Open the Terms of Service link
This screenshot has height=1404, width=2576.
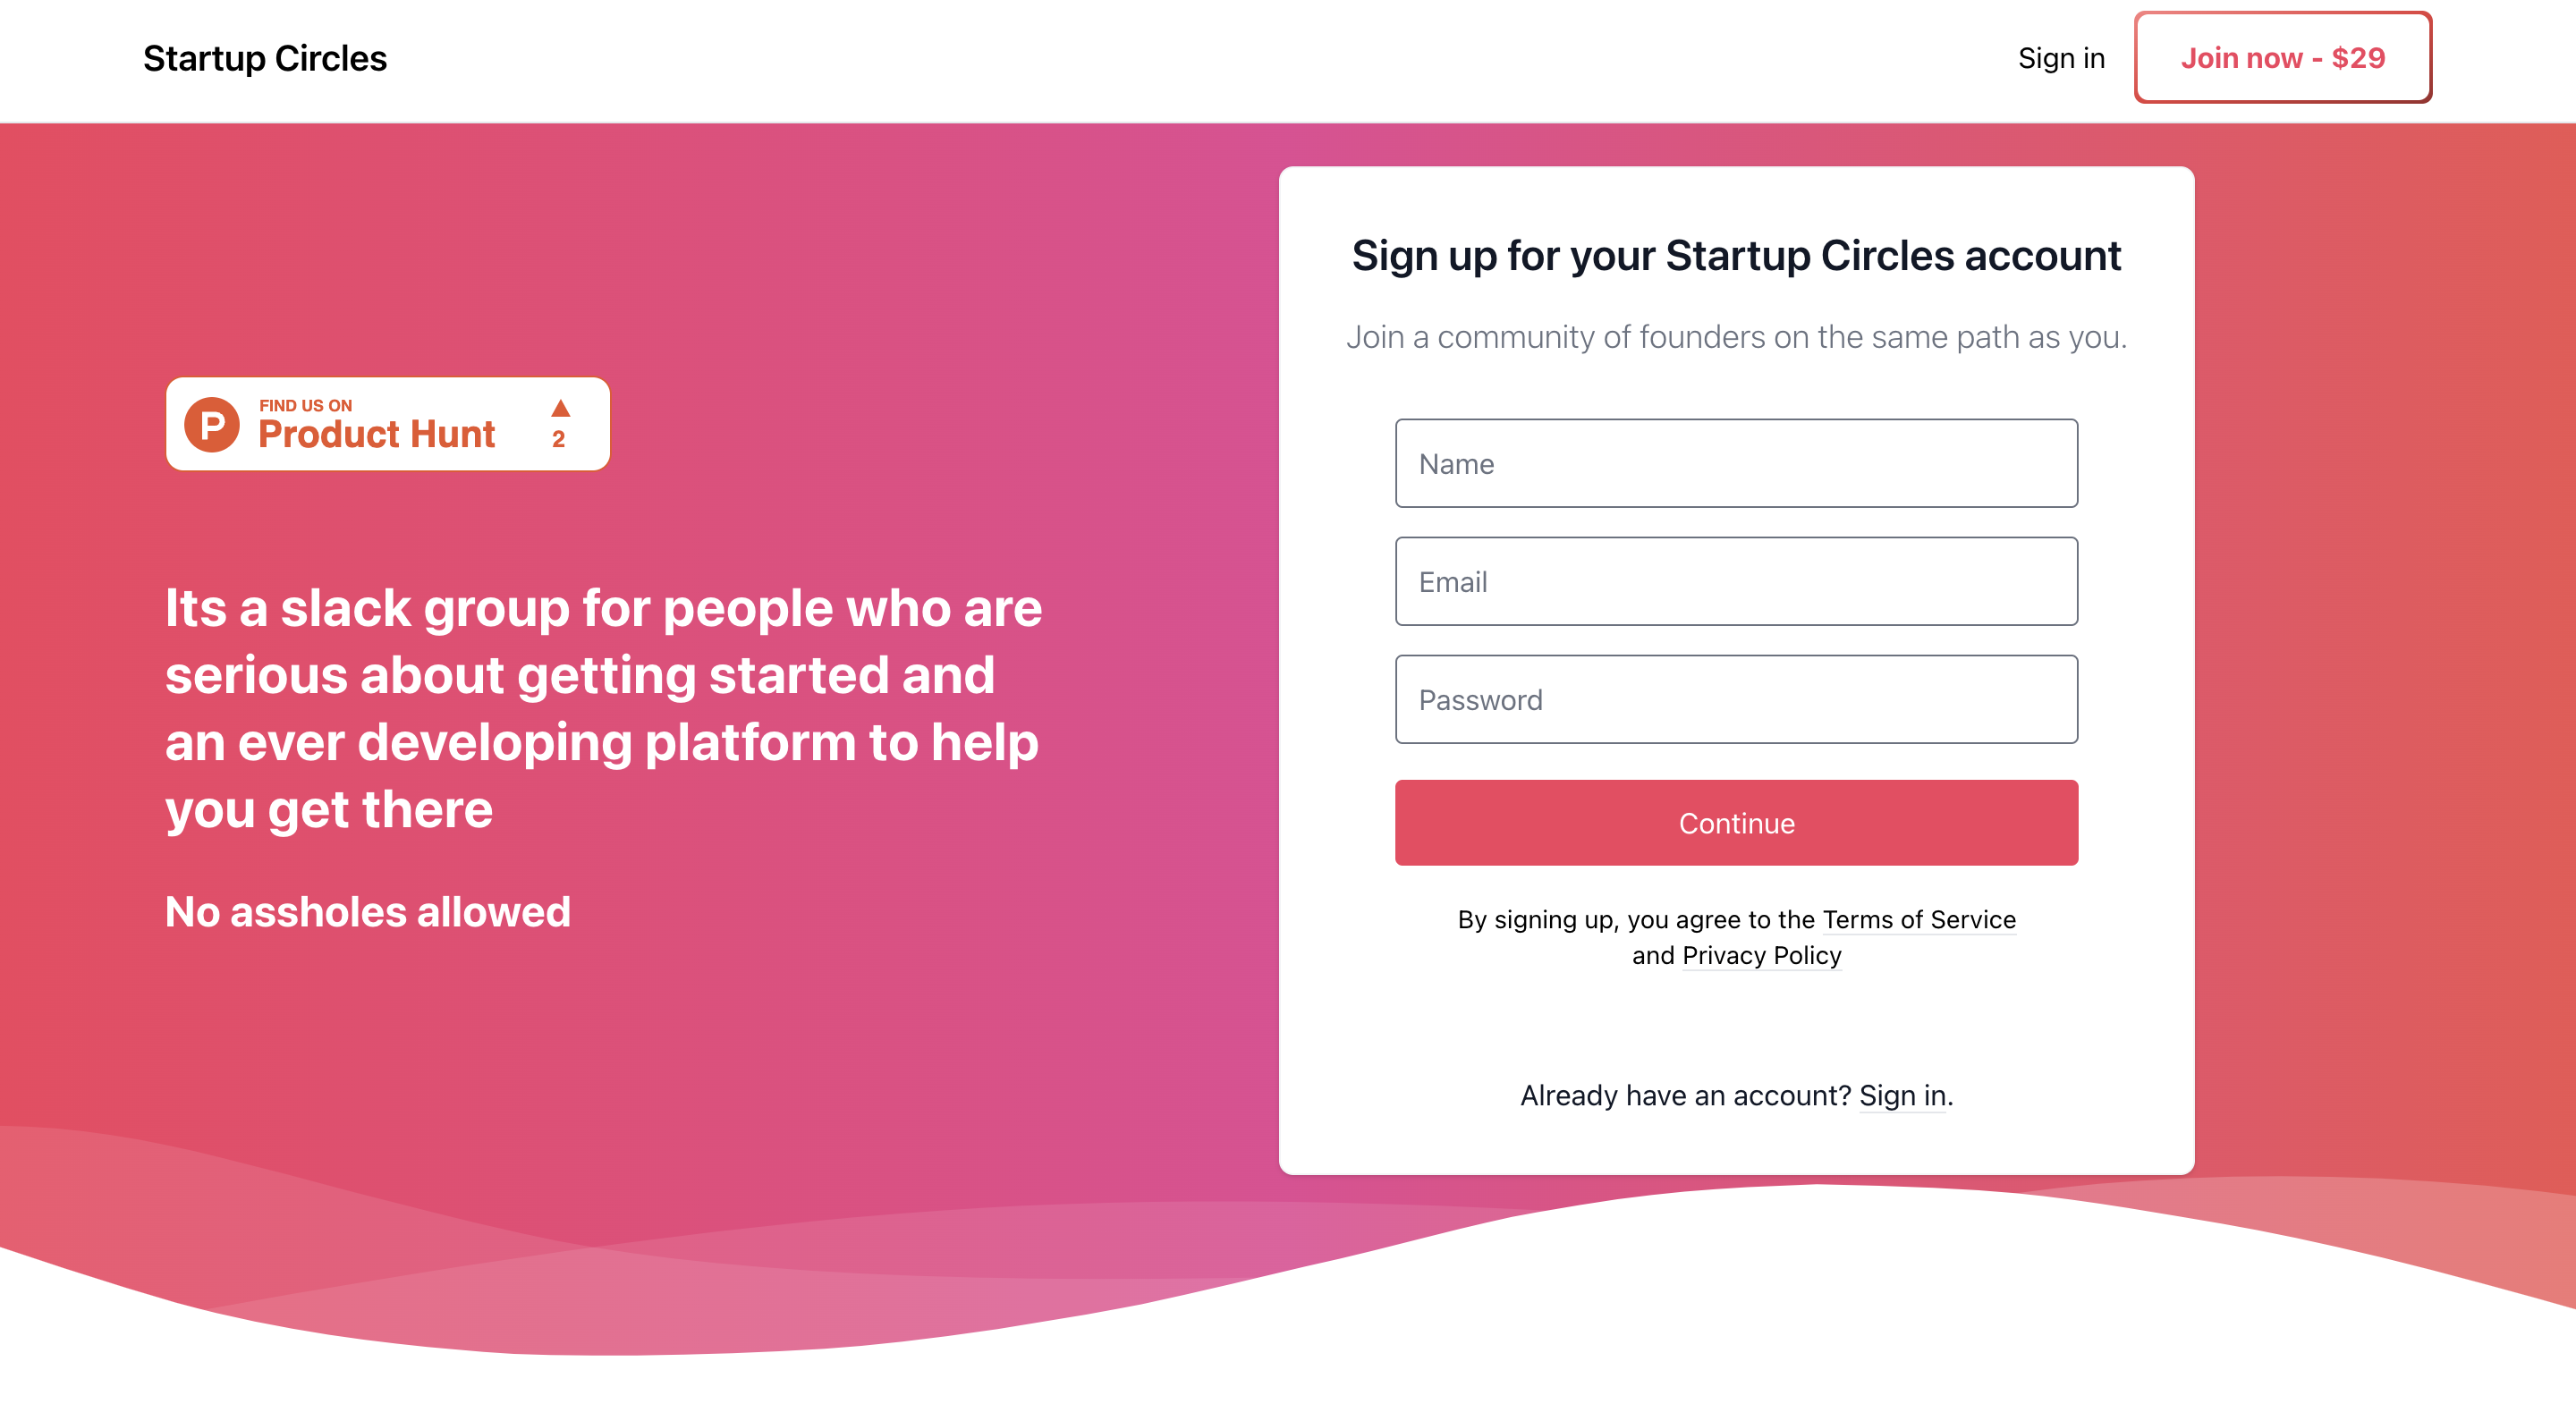1919,920
